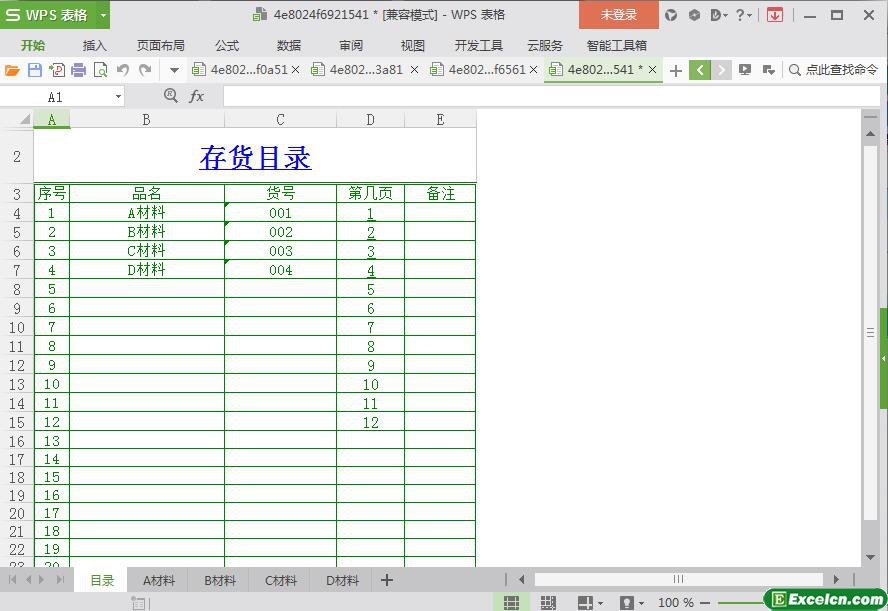Click the Print icon
The width and height of the screenshot is (888, 611).
tap(79, 70)
